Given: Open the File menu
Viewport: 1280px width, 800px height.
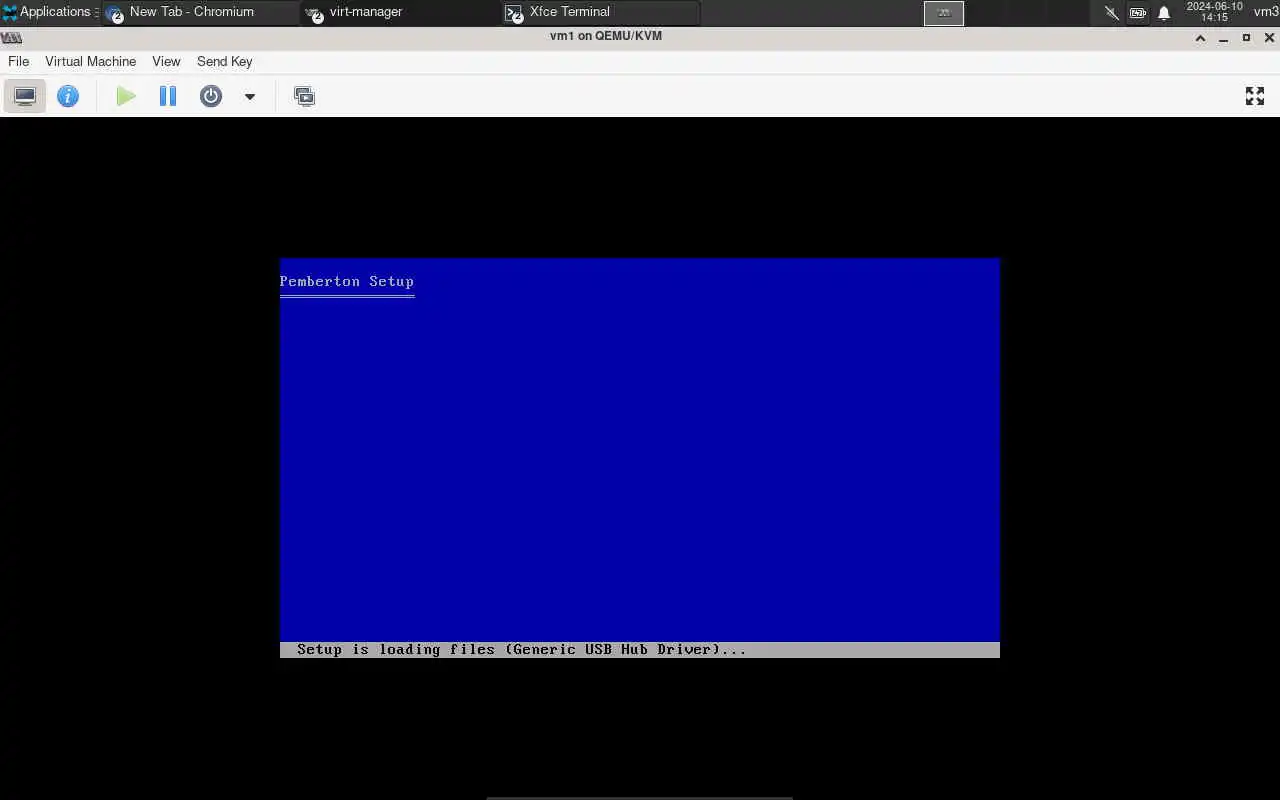Looking at the screenshot, I should 18,61.
